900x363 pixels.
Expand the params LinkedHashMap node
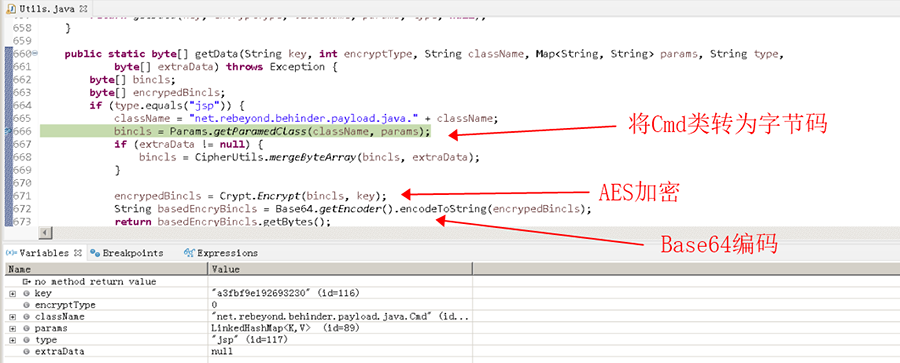(13, 328)
